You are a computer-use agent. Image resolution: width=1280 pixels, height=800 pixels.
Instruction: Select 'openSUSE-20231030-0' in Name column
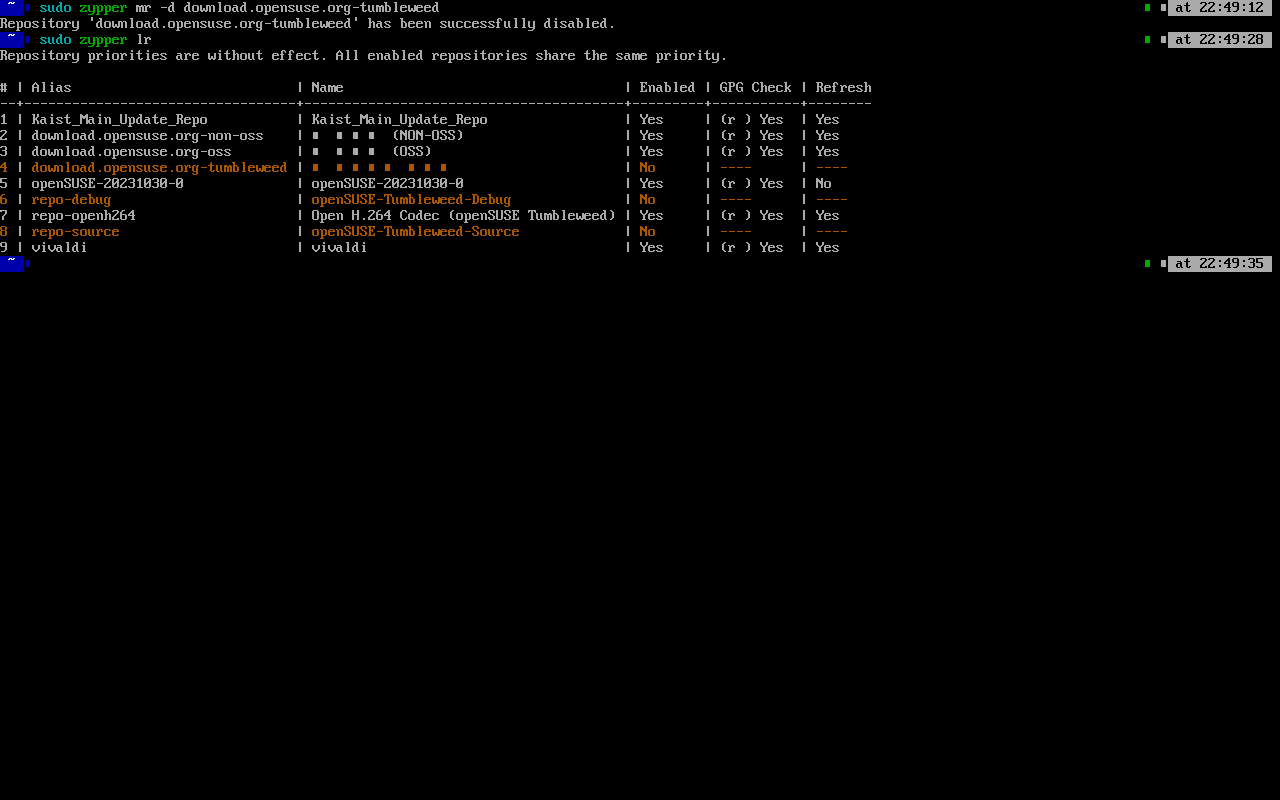[x=388, y=184]
